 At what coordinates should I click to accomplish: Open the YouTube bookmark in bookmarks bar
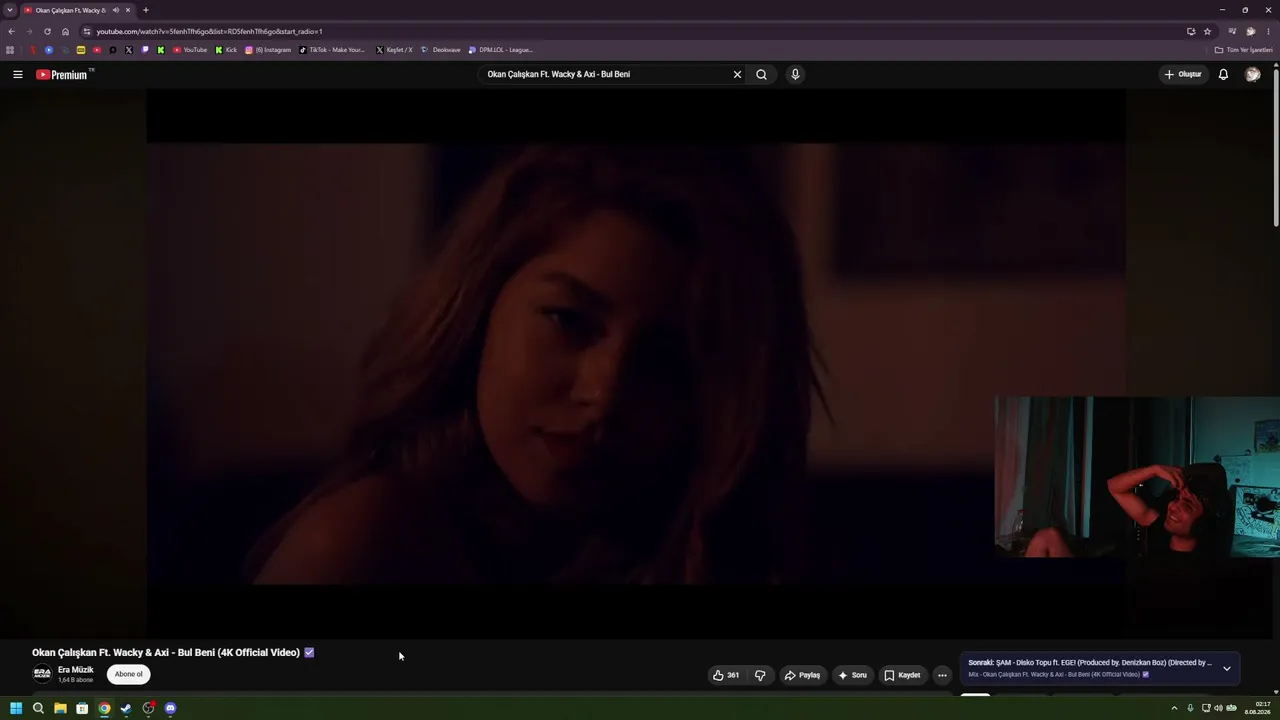[x=190, y=50]
